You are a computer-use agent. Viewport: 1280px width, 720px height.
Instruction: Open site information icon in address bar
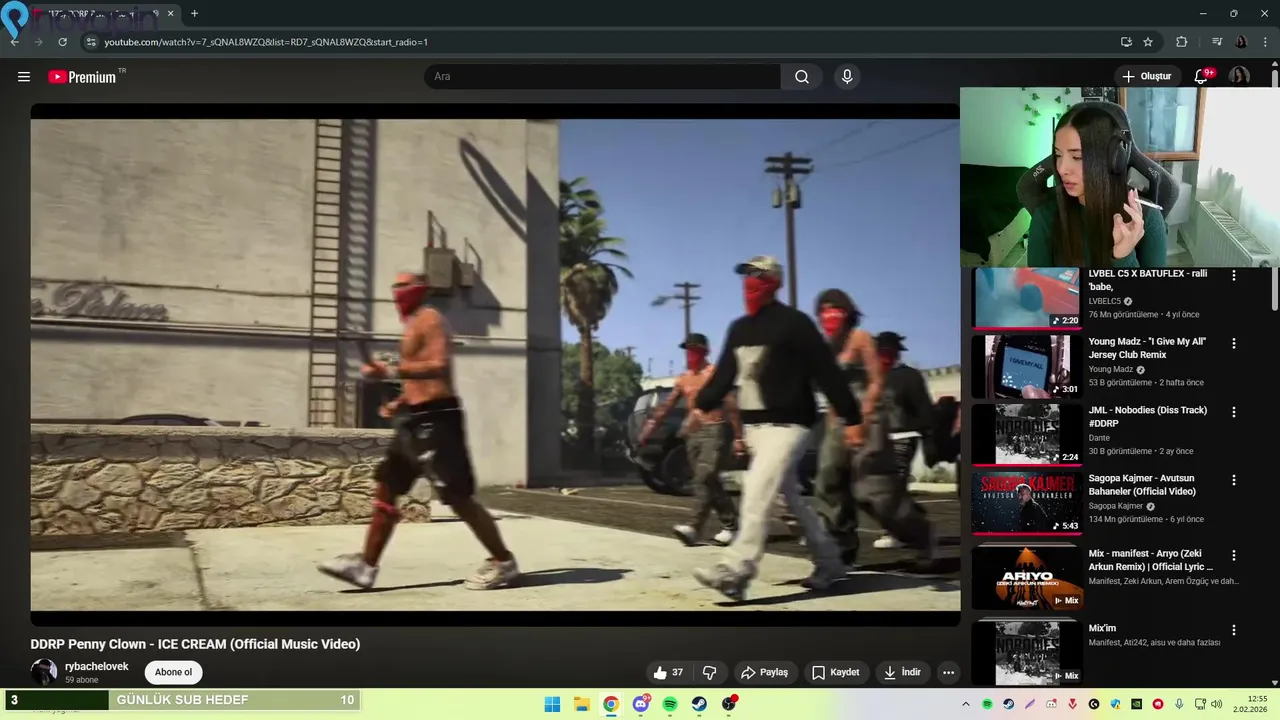tap(91, 42)
